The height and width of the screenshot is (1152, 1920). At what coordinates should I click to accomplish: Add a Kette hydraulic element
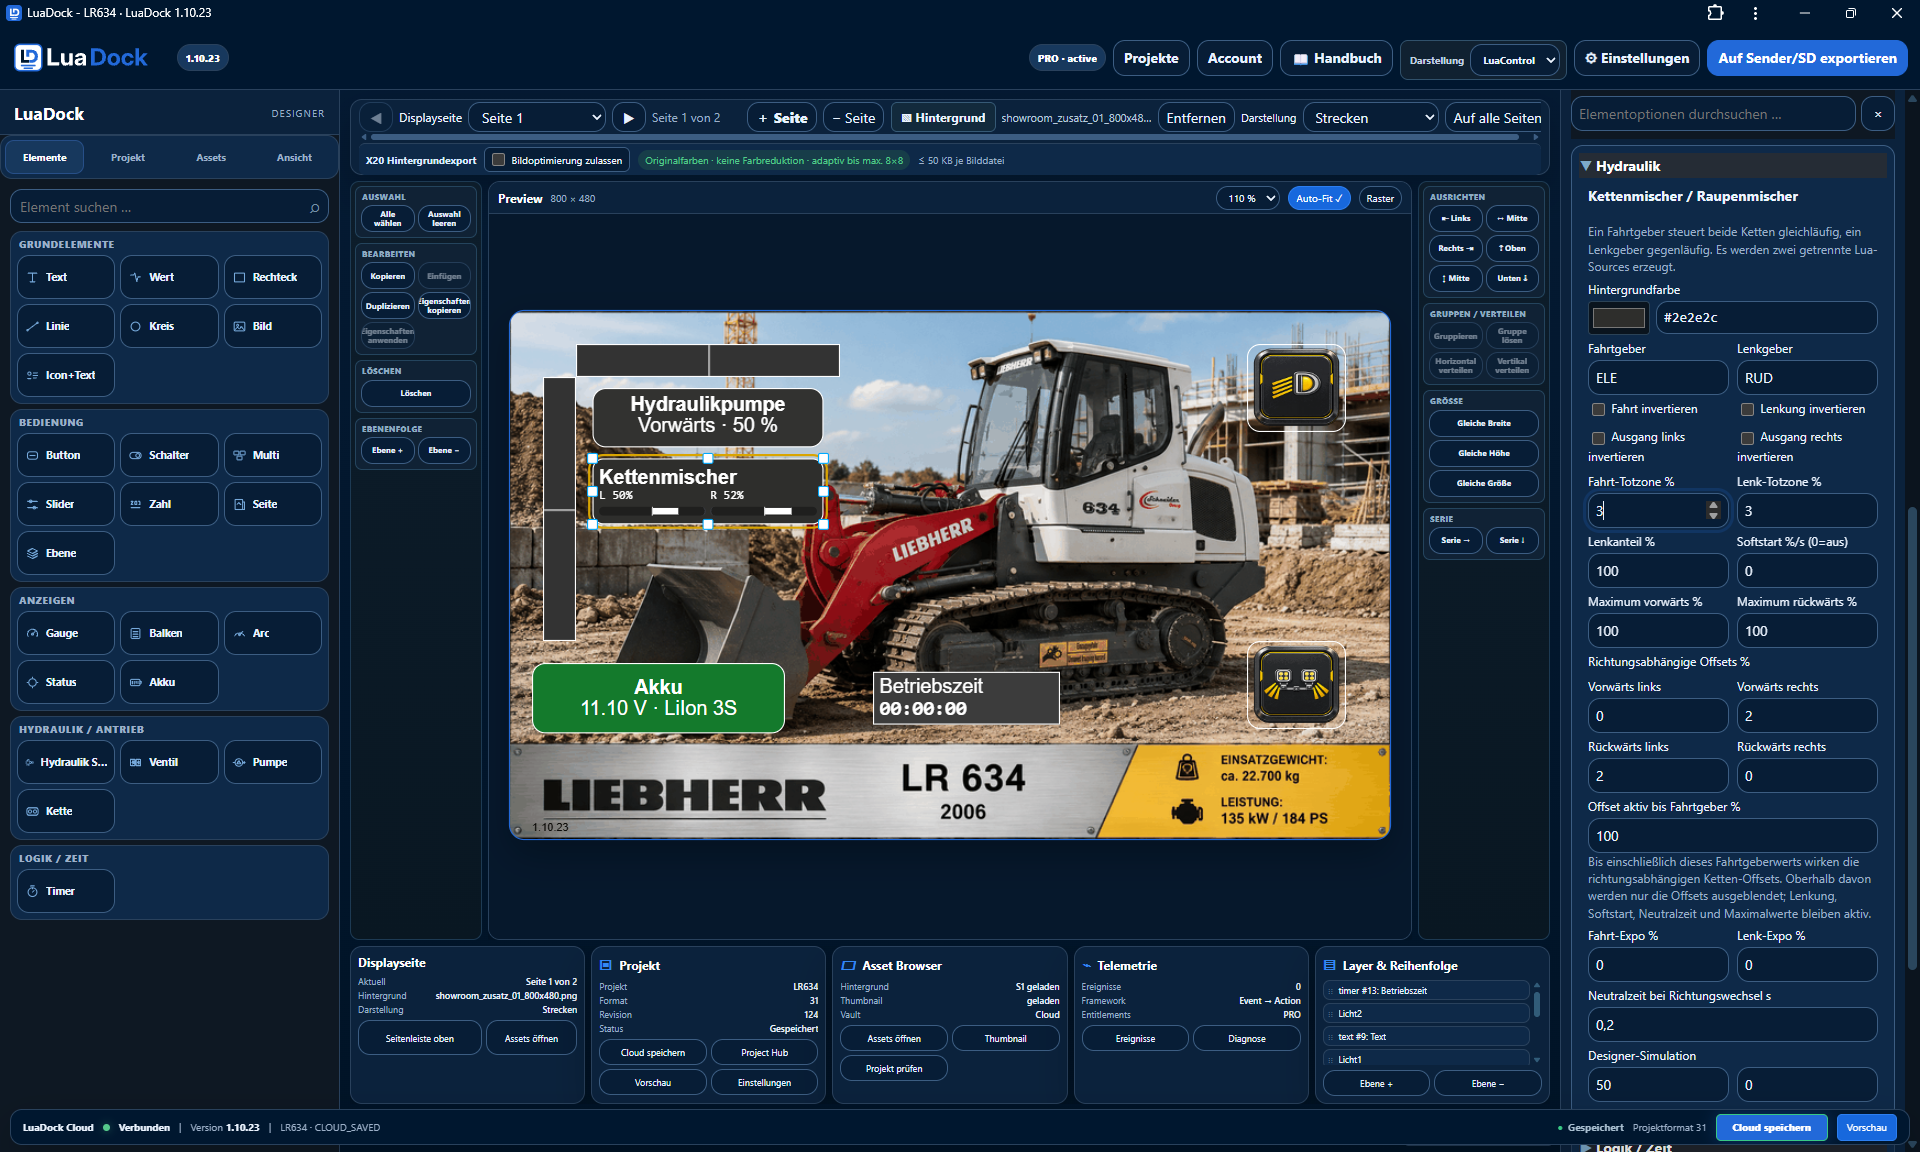66,811
